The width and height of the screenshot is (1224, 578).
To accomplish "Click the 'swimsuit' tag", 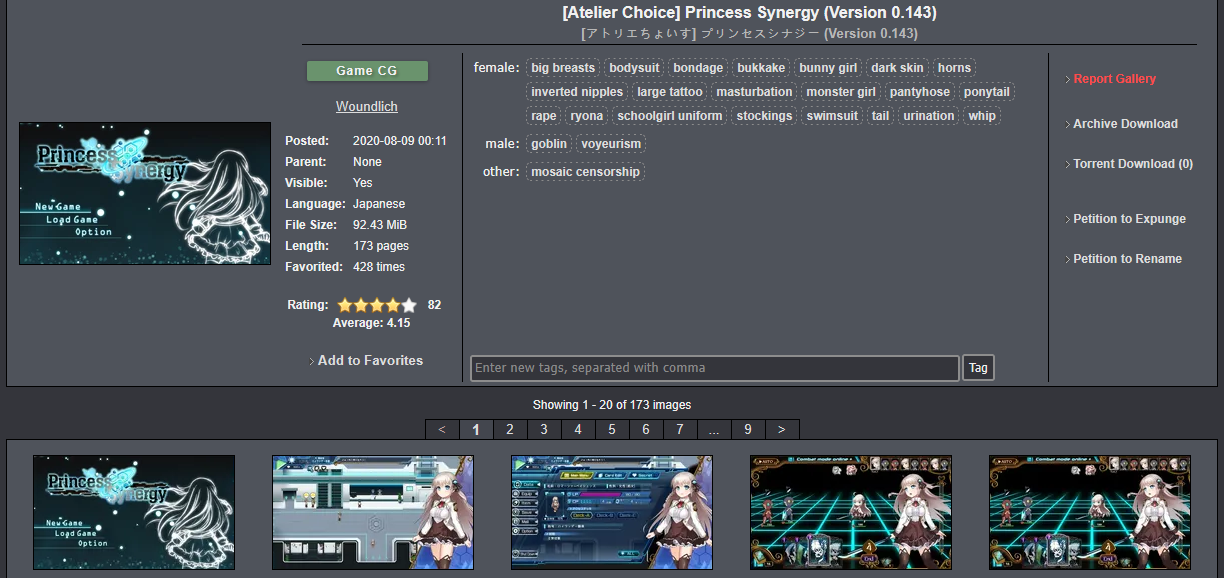I will 832,116.
